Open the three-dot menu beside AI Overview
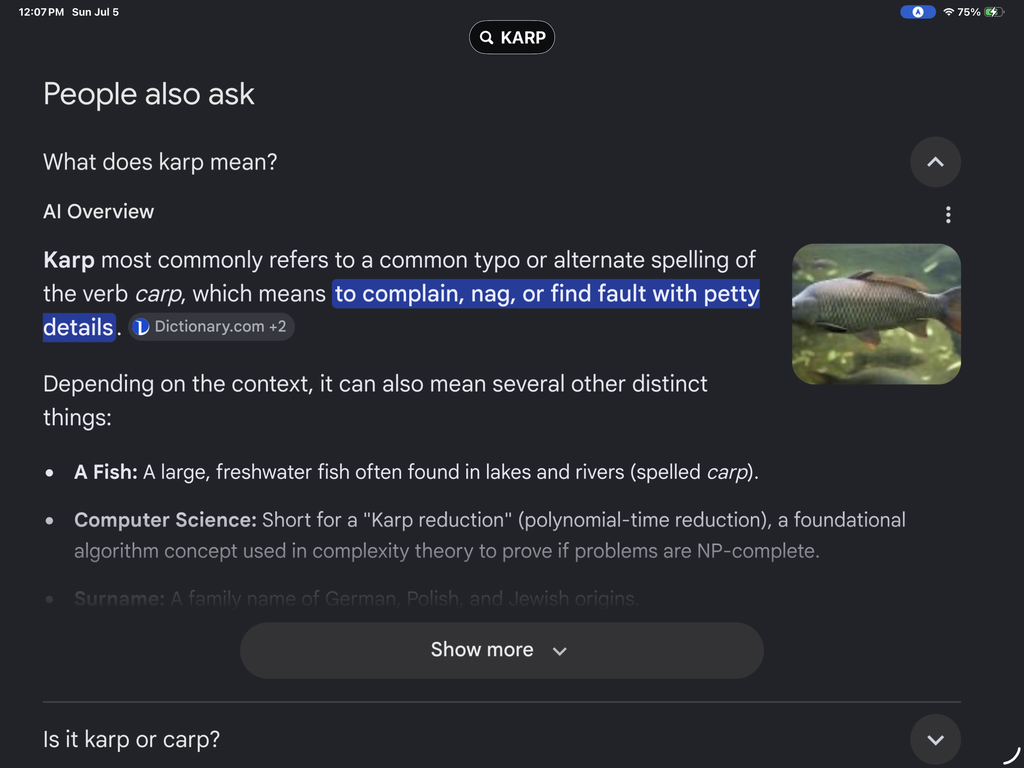The height and width of the screenshot is (768, 1024). point(948,215)
